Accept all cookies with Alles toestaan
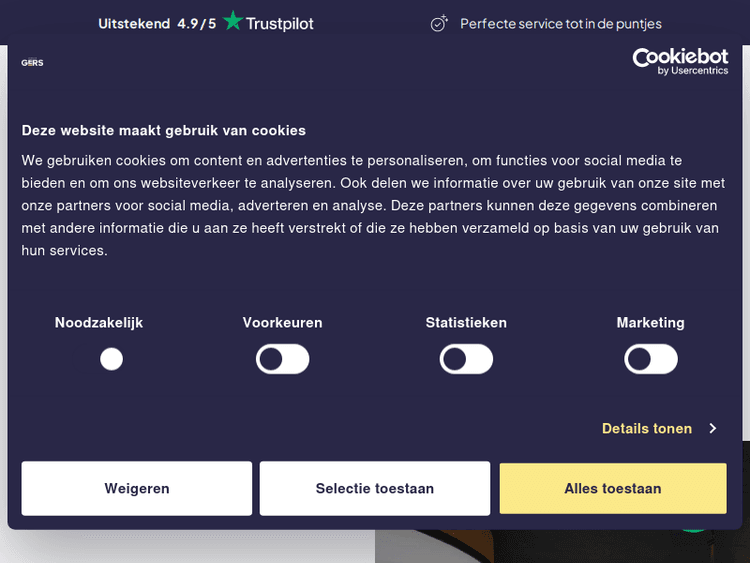The width and height of the screenshot is (750, 563). click(x=613, y=489)
